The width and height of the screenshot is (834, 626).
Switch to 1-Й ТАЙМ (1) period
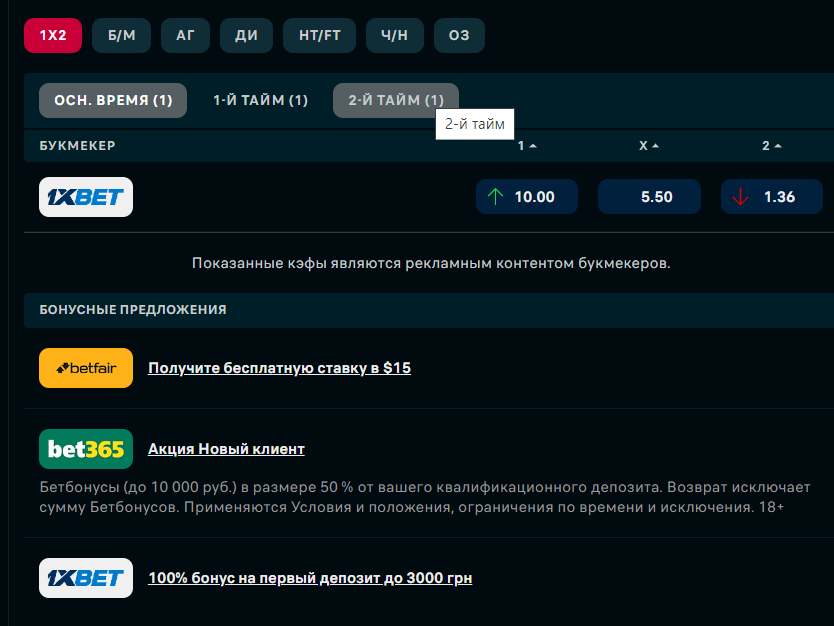260,101
